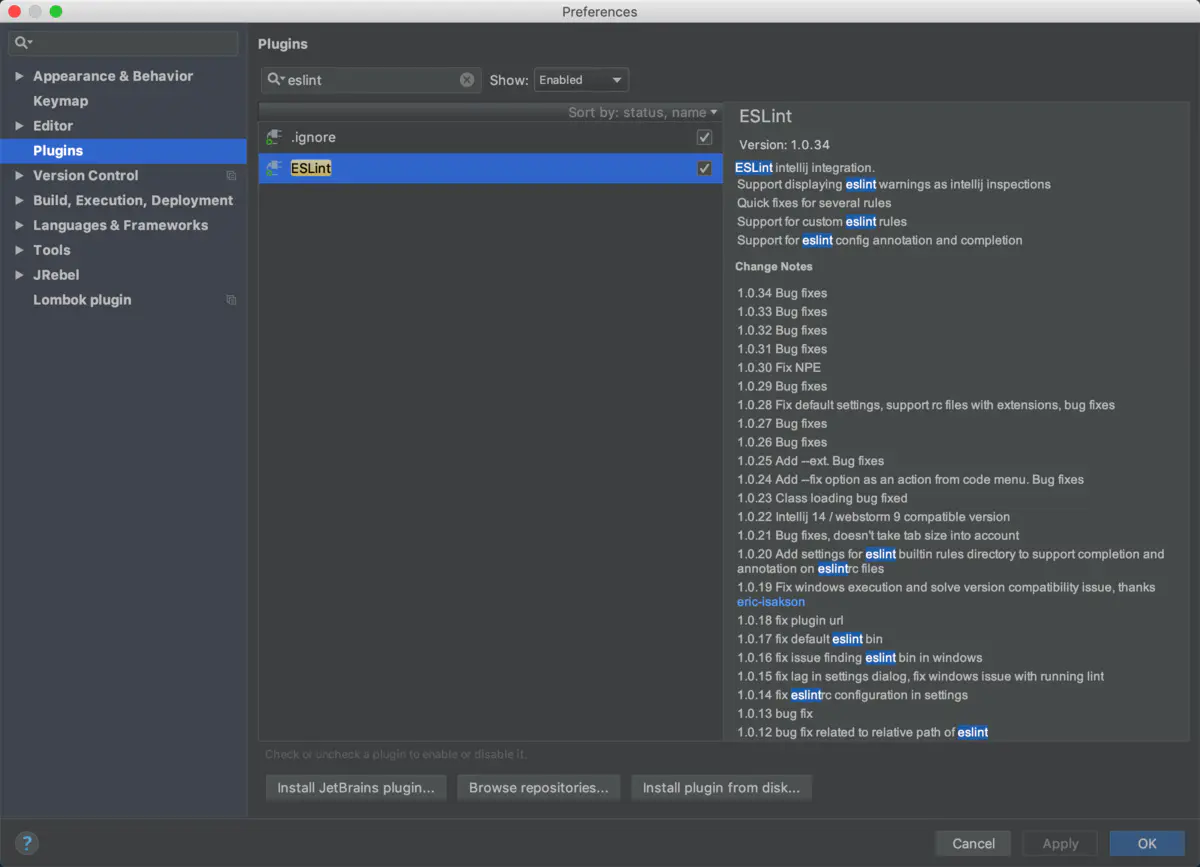1200x867 pixels.
Task: Select the JRebel settings entry
Action: coord(56,275)
